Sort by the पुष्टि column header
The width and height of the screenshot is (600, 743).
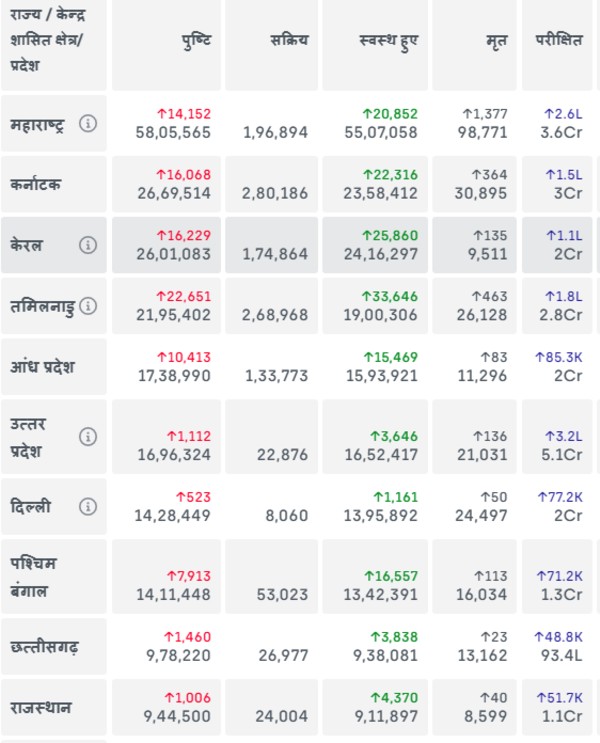pyautogui.click(x=196, y=41)
